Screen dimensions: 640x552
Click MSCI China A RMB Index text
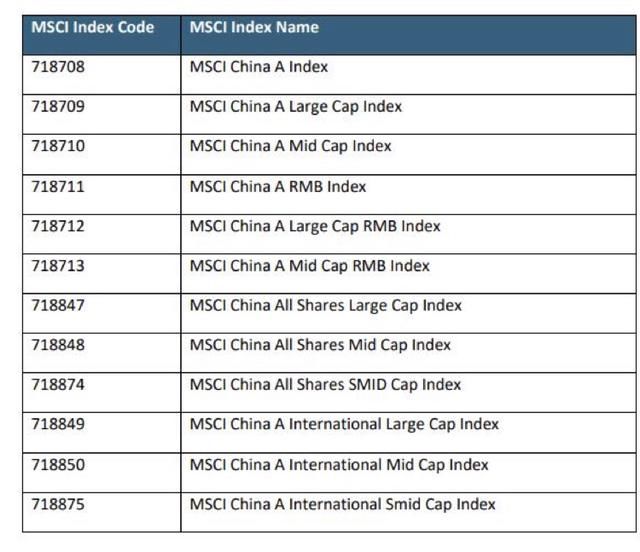278,186
